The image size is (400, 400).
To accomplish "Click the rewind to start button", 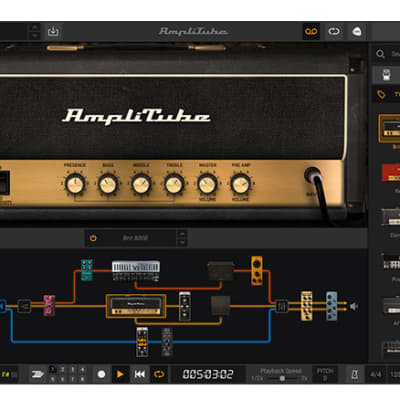I will pos(140,374).
